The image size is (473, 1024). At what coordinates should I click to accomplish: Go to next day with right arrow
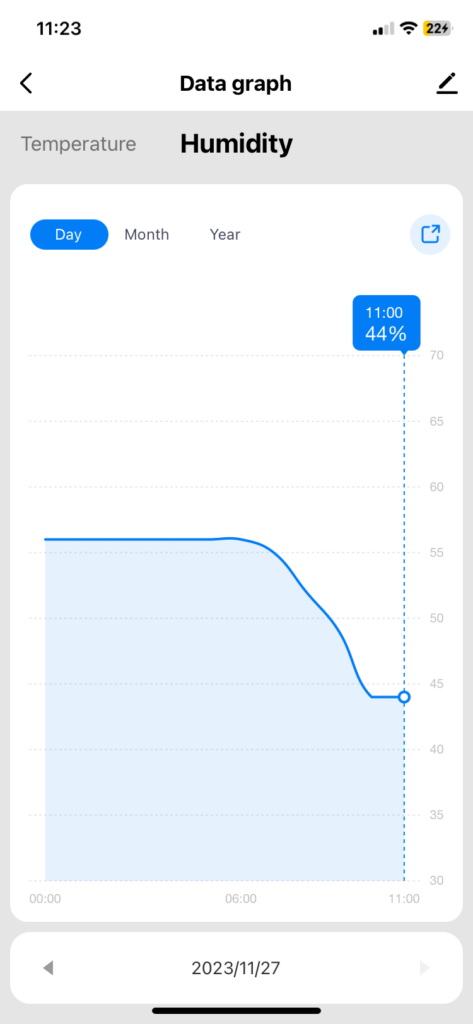(425, 968)
